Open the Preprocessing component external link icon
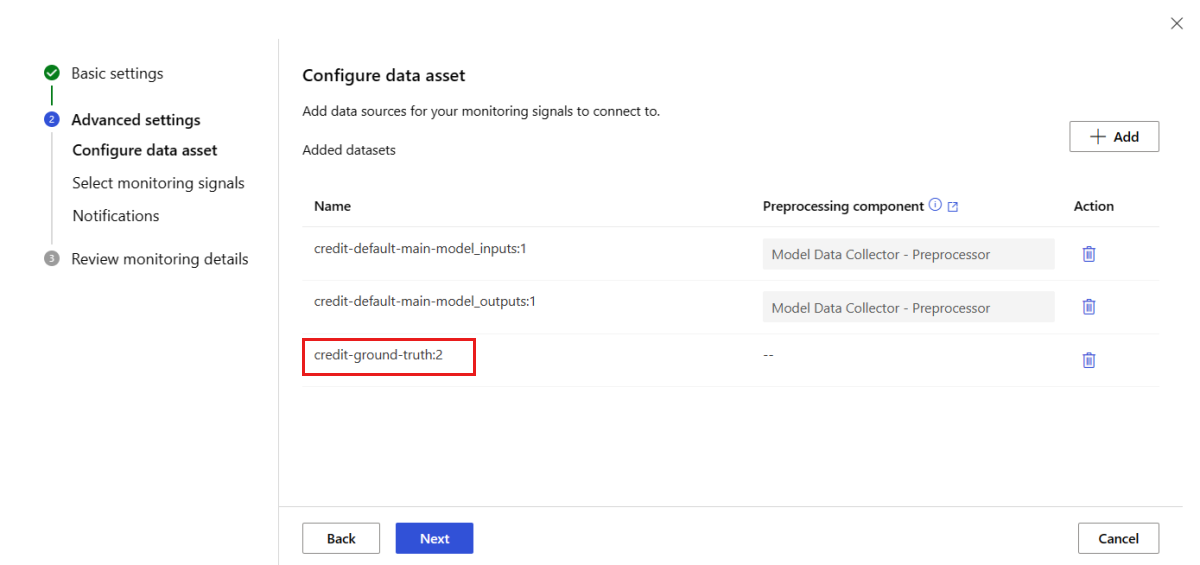The image size is (1200, 565). coord(953,206)
